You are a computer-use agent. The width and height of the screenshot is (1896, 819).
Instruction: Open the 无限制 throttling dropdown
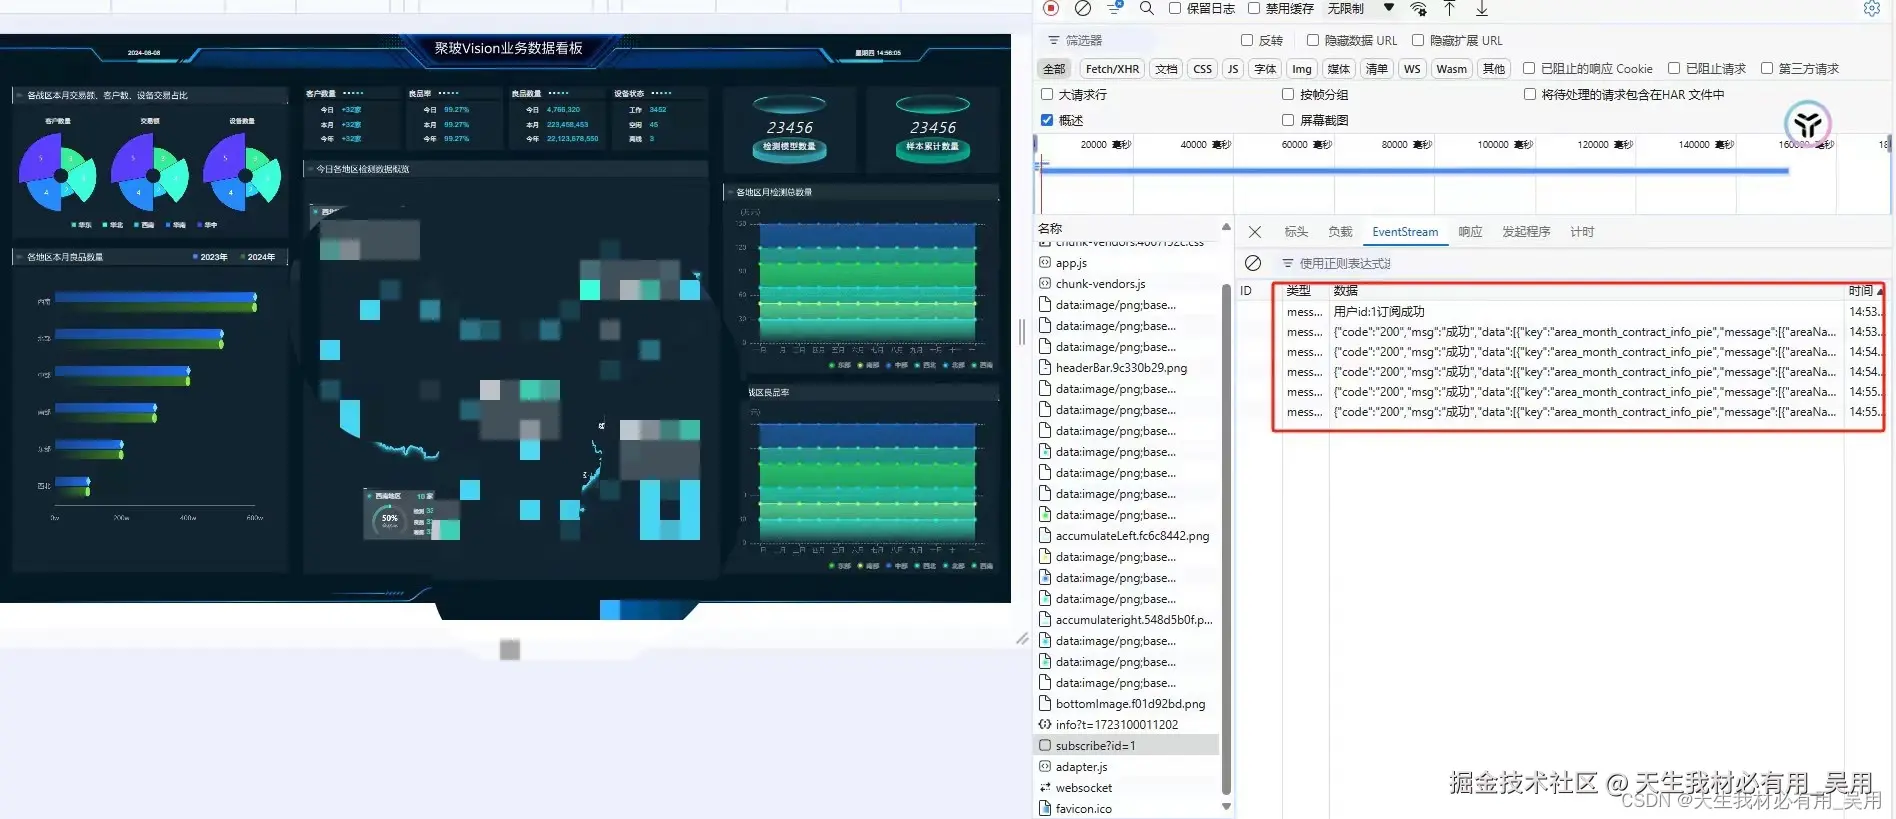tap(1360, 9)
